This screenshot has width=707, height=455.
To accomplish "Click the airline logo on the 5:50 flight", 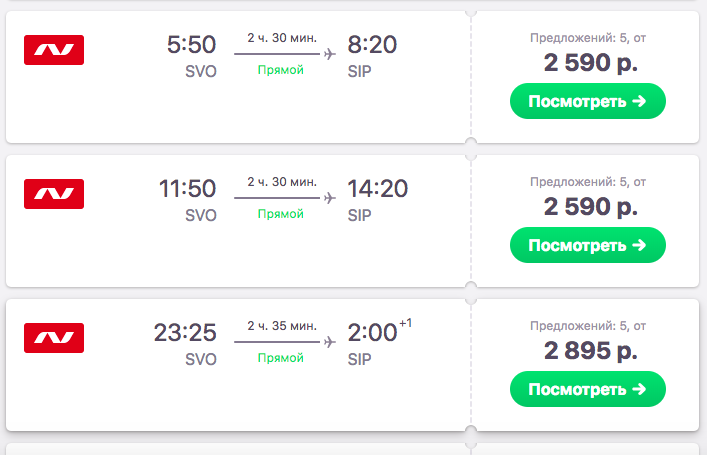I will (x=54, y=50).
